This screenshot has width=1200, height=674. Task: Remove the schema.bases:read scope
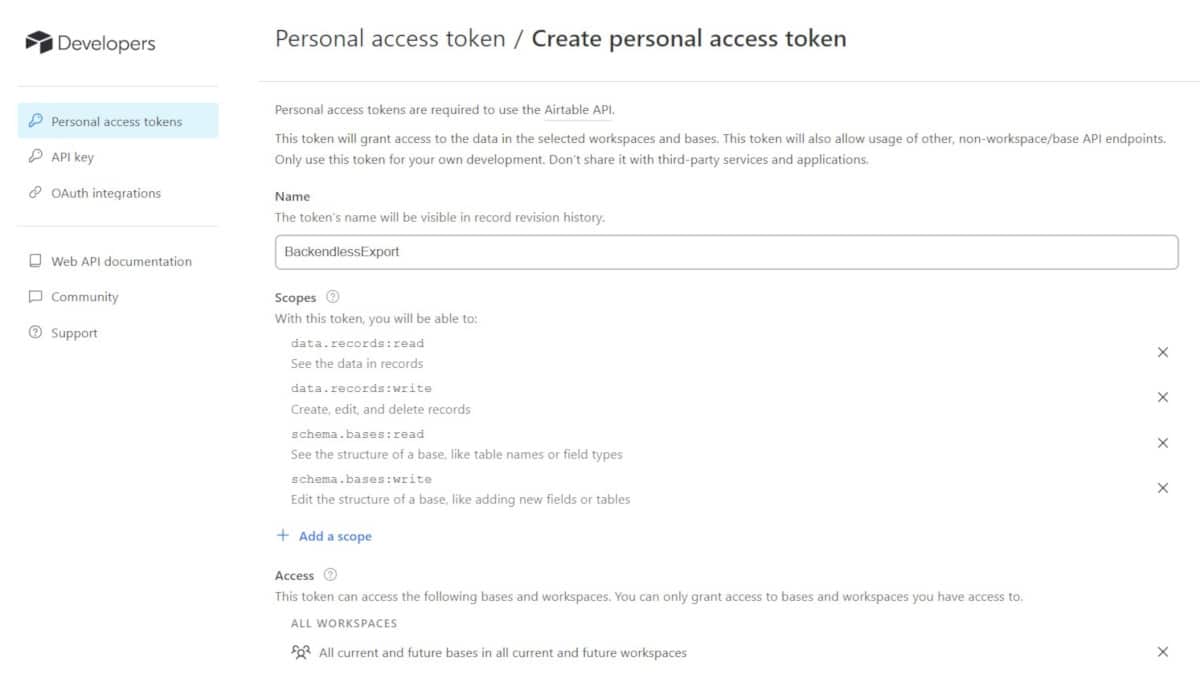tap(1163, 443)
